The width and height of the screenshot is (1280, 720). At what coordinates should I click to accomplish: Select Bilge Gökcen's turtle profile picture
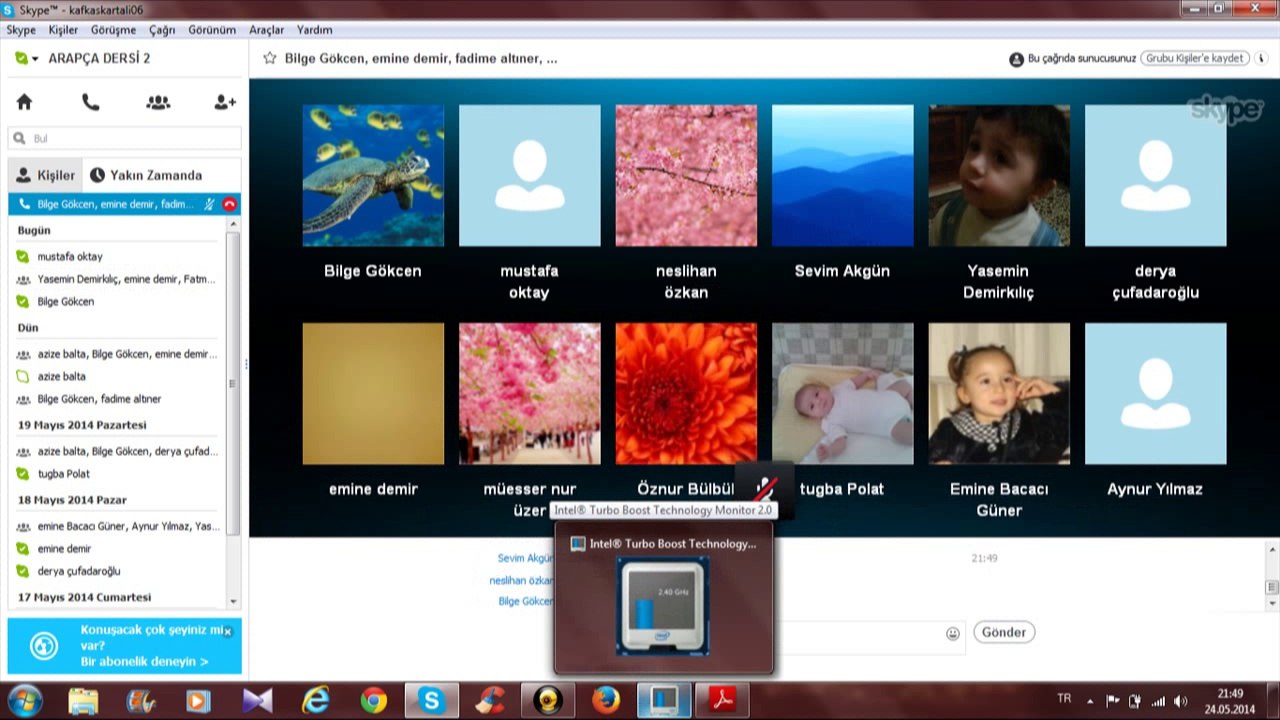(373, 175)
